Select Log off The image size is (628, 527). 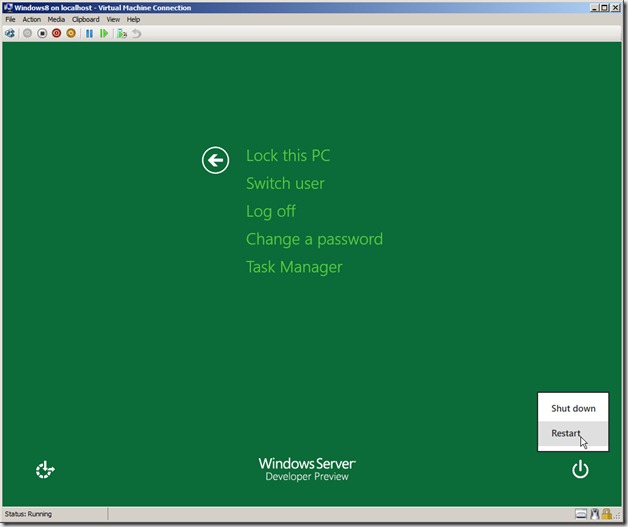pos(271,211)
